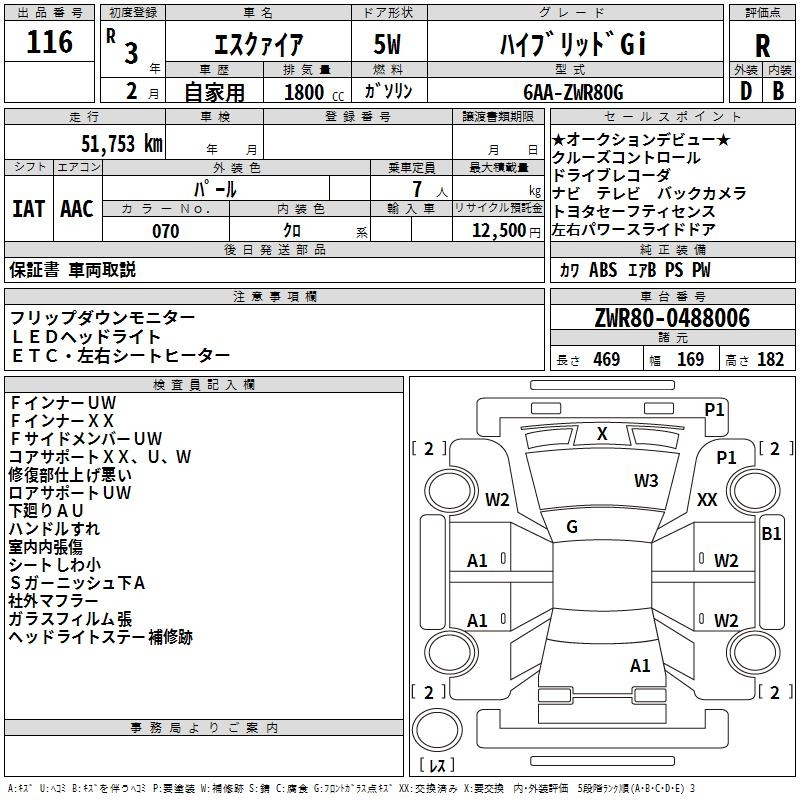This screenshot has width=800, height=800.
Task: Click the XX mark on the diagram
Action: click(707, 499)
